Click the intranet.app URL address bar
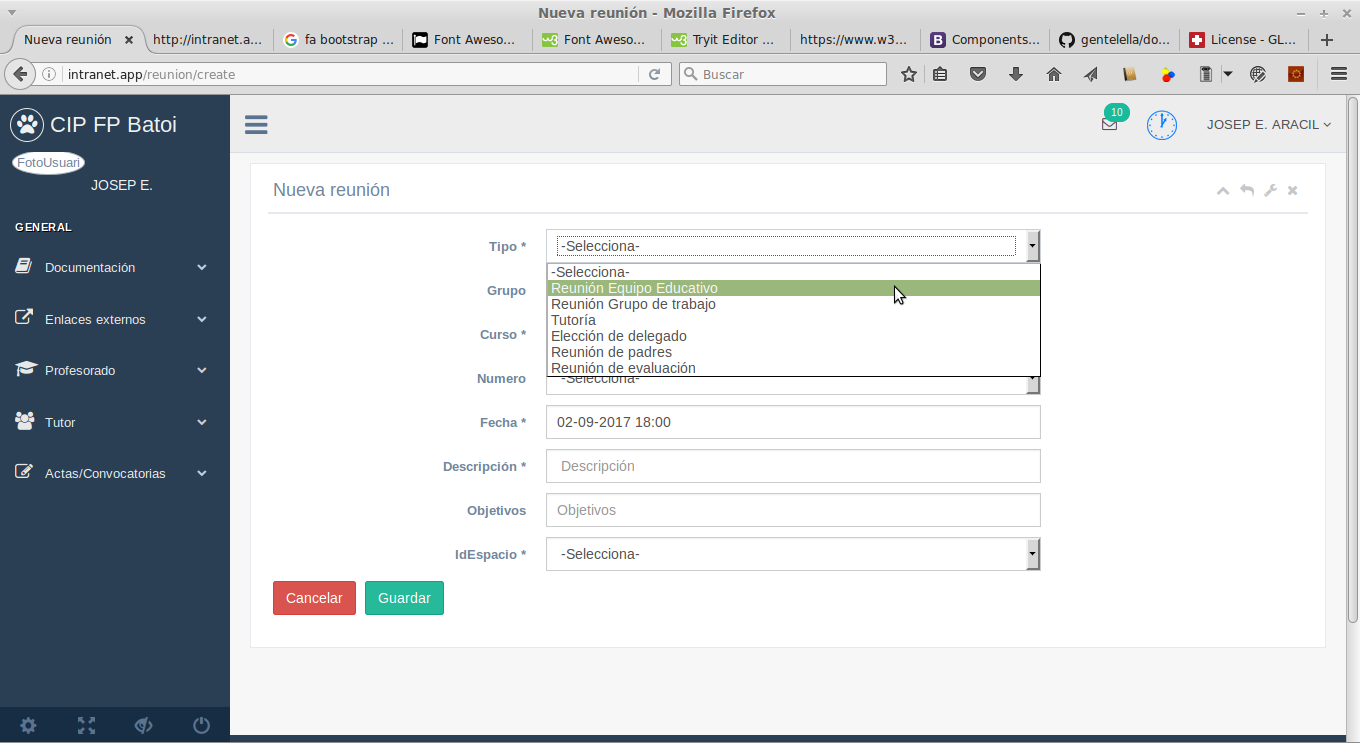Image resolution: width=1360 pixels, height=743 pixels. click(350, 74)
